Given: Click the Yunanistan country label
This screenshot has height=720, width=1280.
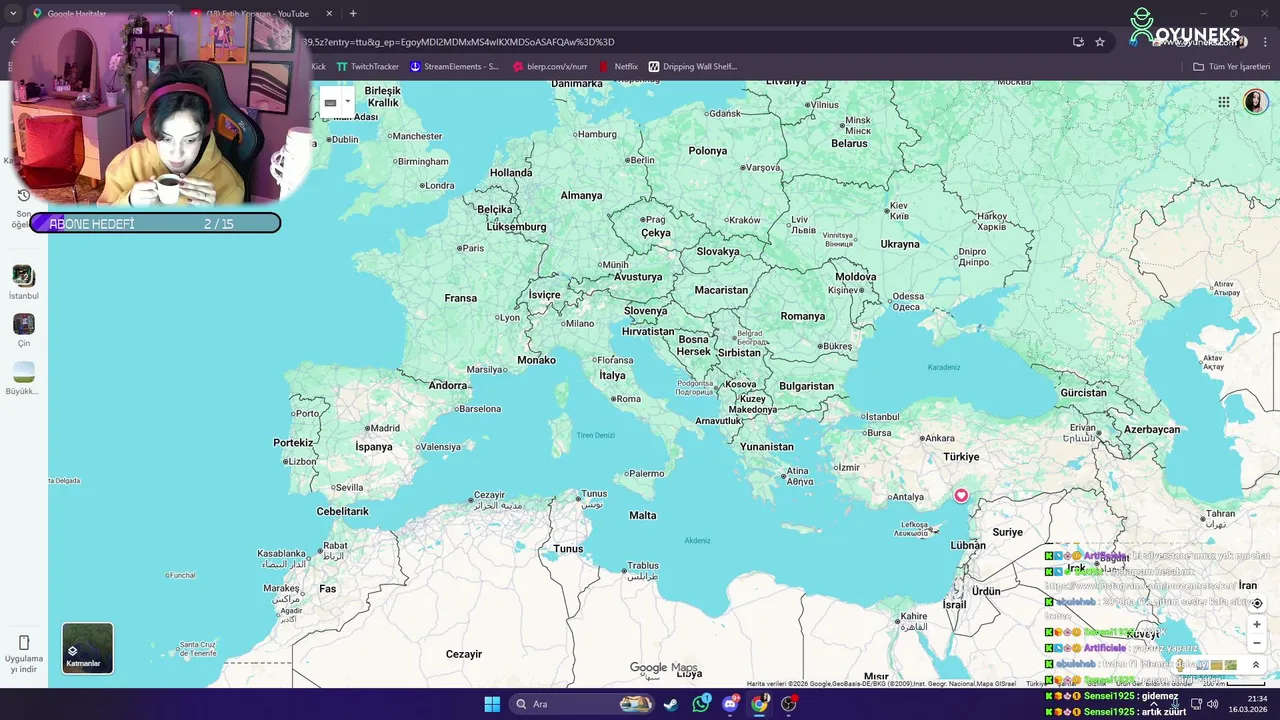Looking at the screenshot, I should pyautogui.click(x=767, y=447).
